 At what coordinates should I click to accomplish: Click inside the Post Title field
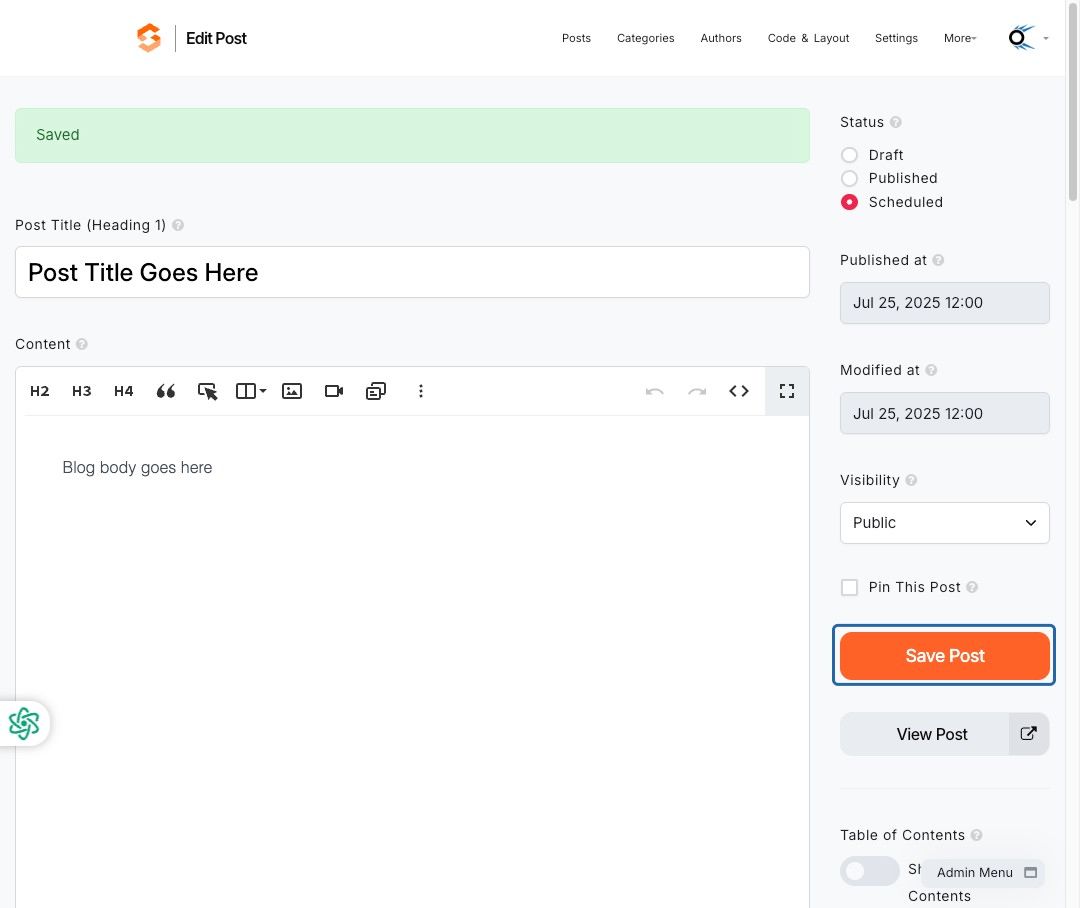tap(412, 273)
